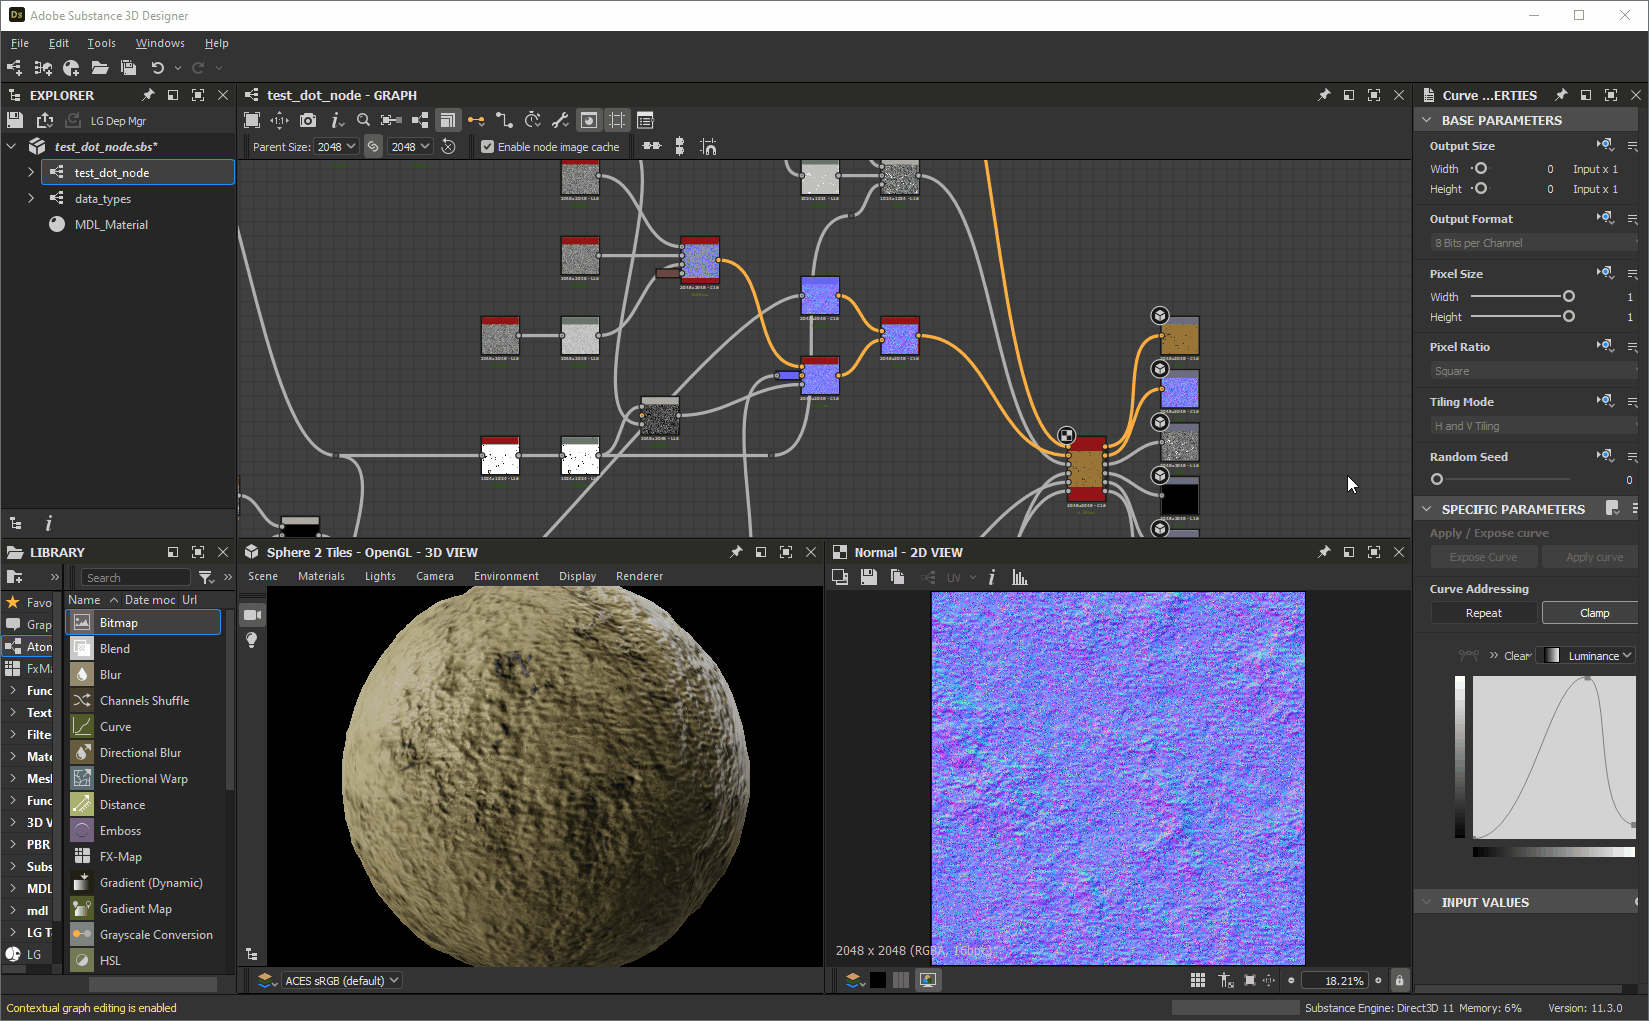This screenshot has height=1021, width=1649.
Task: Click the wrench tools icon in the graph toolbar
Action: [x=560, y=120]
